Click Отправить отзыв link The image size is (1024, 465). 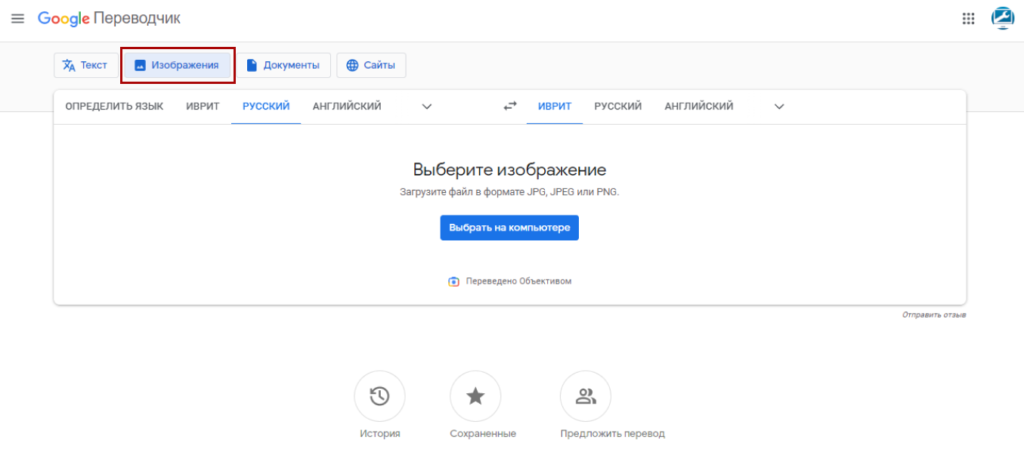(x=934, y=315)
